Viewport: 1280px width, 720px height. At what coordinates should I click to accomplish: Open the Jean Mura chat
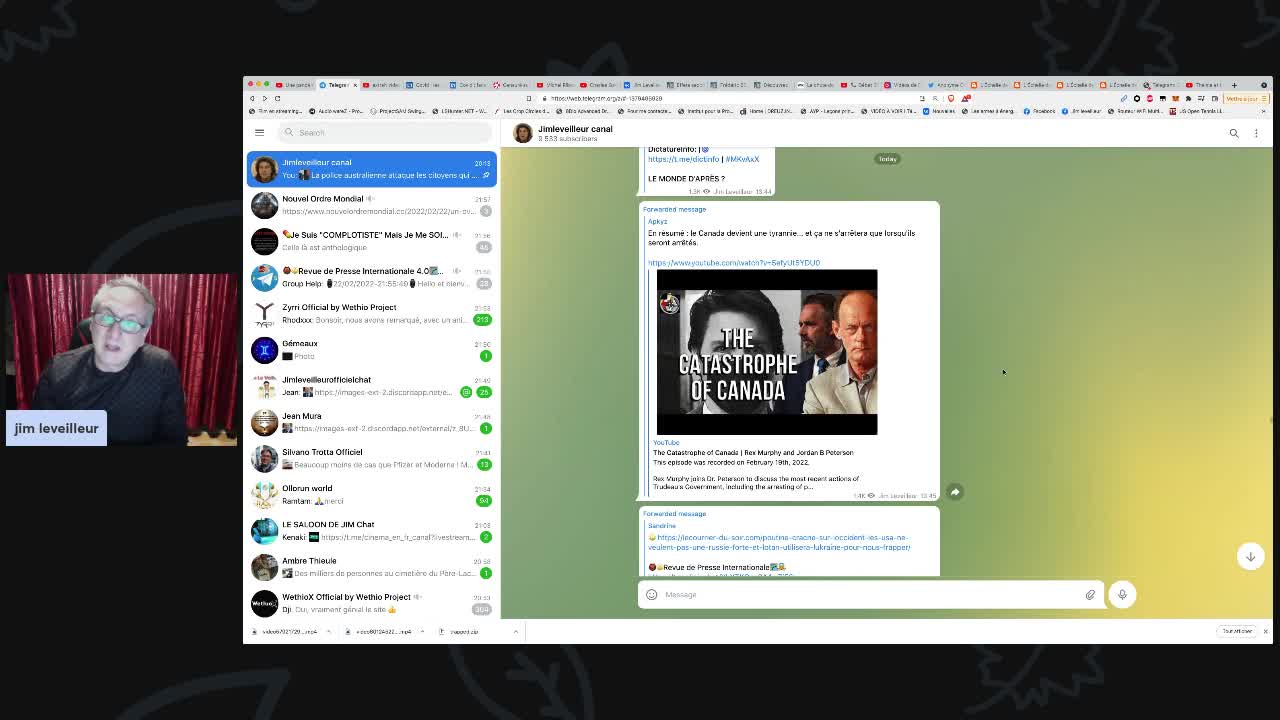371,422
